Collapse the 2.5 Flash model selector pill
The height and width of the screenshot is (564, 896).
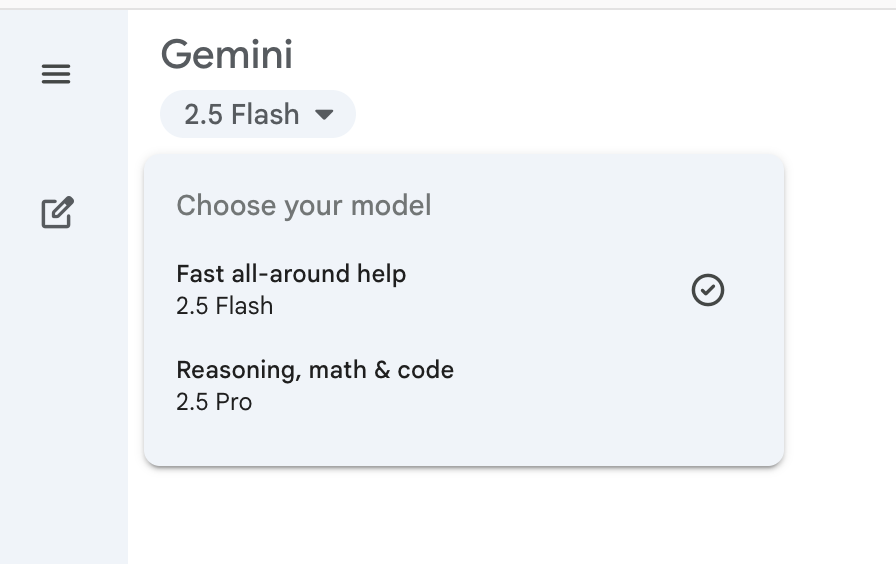(257, 115)
